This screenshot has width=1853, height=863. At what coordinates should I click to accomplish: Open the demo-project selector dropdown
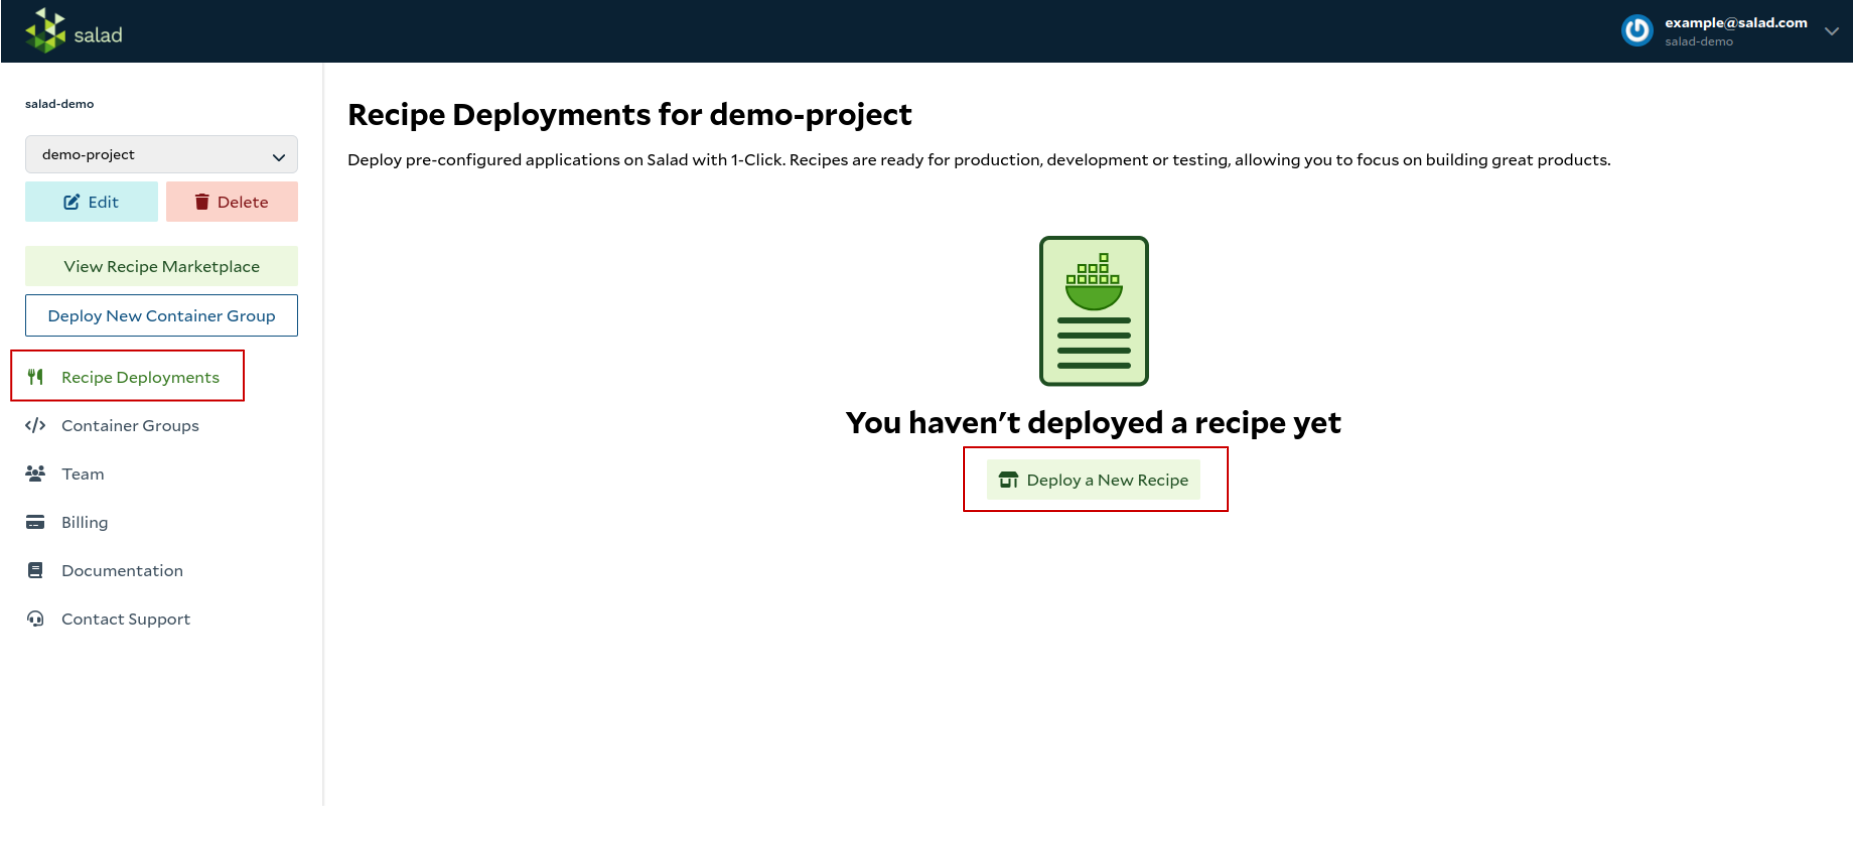161,155
